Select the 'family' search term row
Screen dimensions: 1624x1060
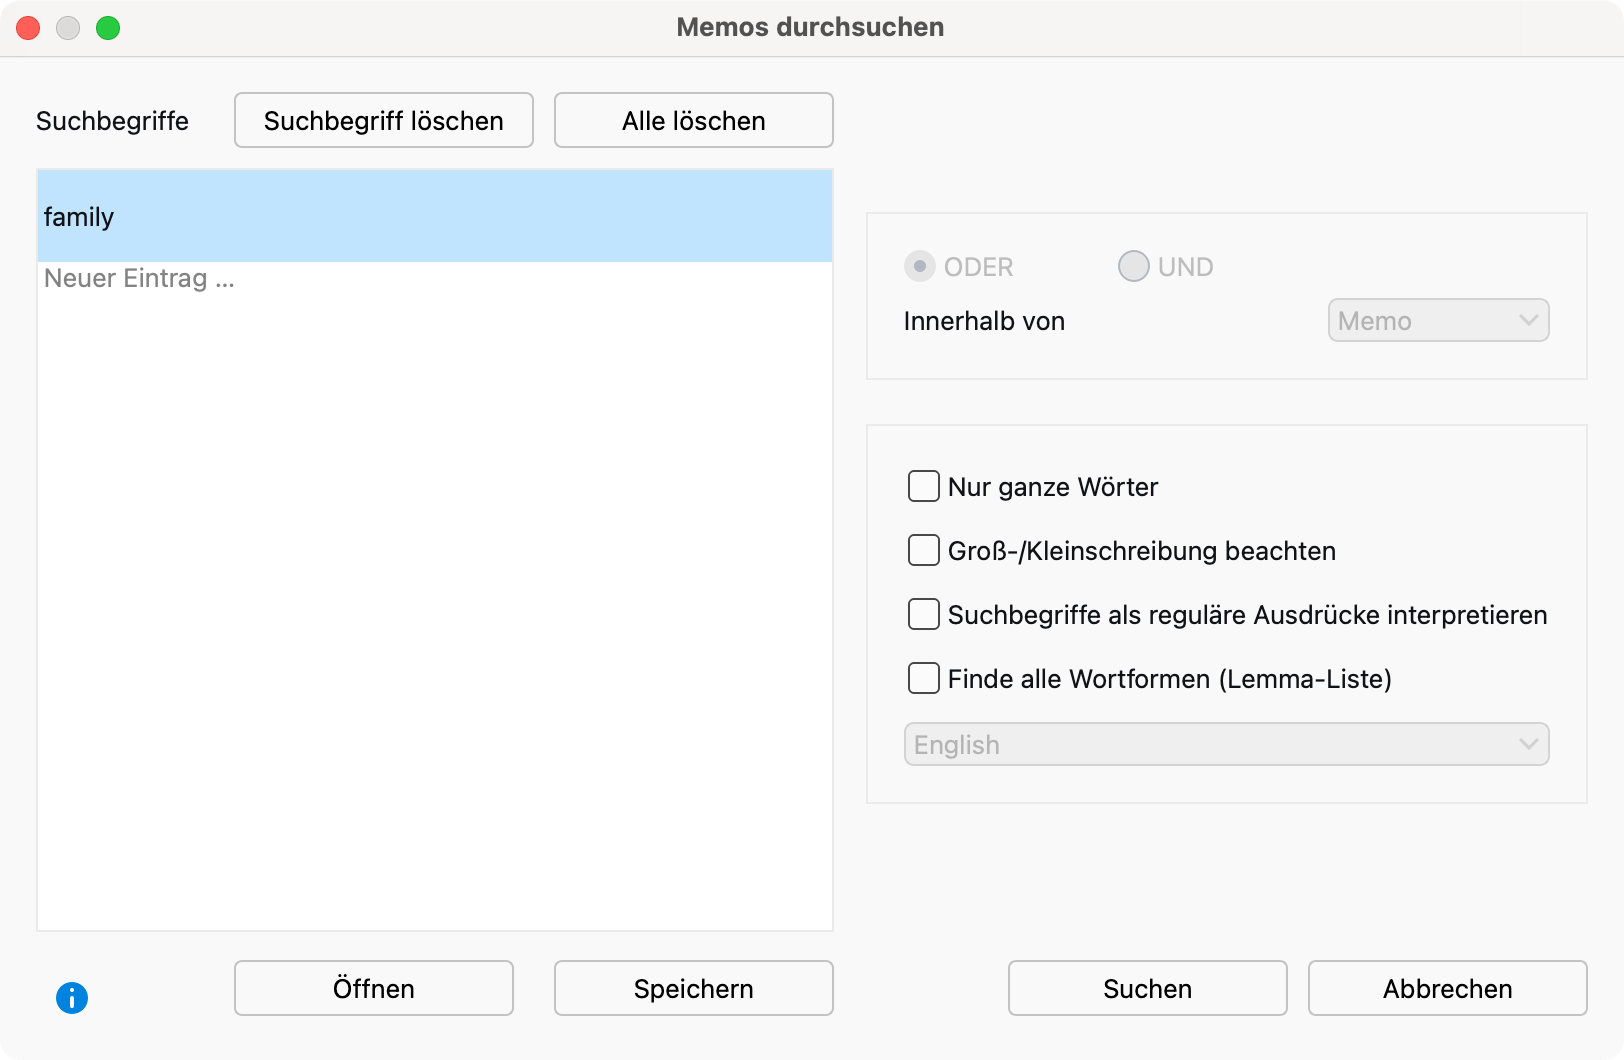pyautogui.click(x=435, y=216)
